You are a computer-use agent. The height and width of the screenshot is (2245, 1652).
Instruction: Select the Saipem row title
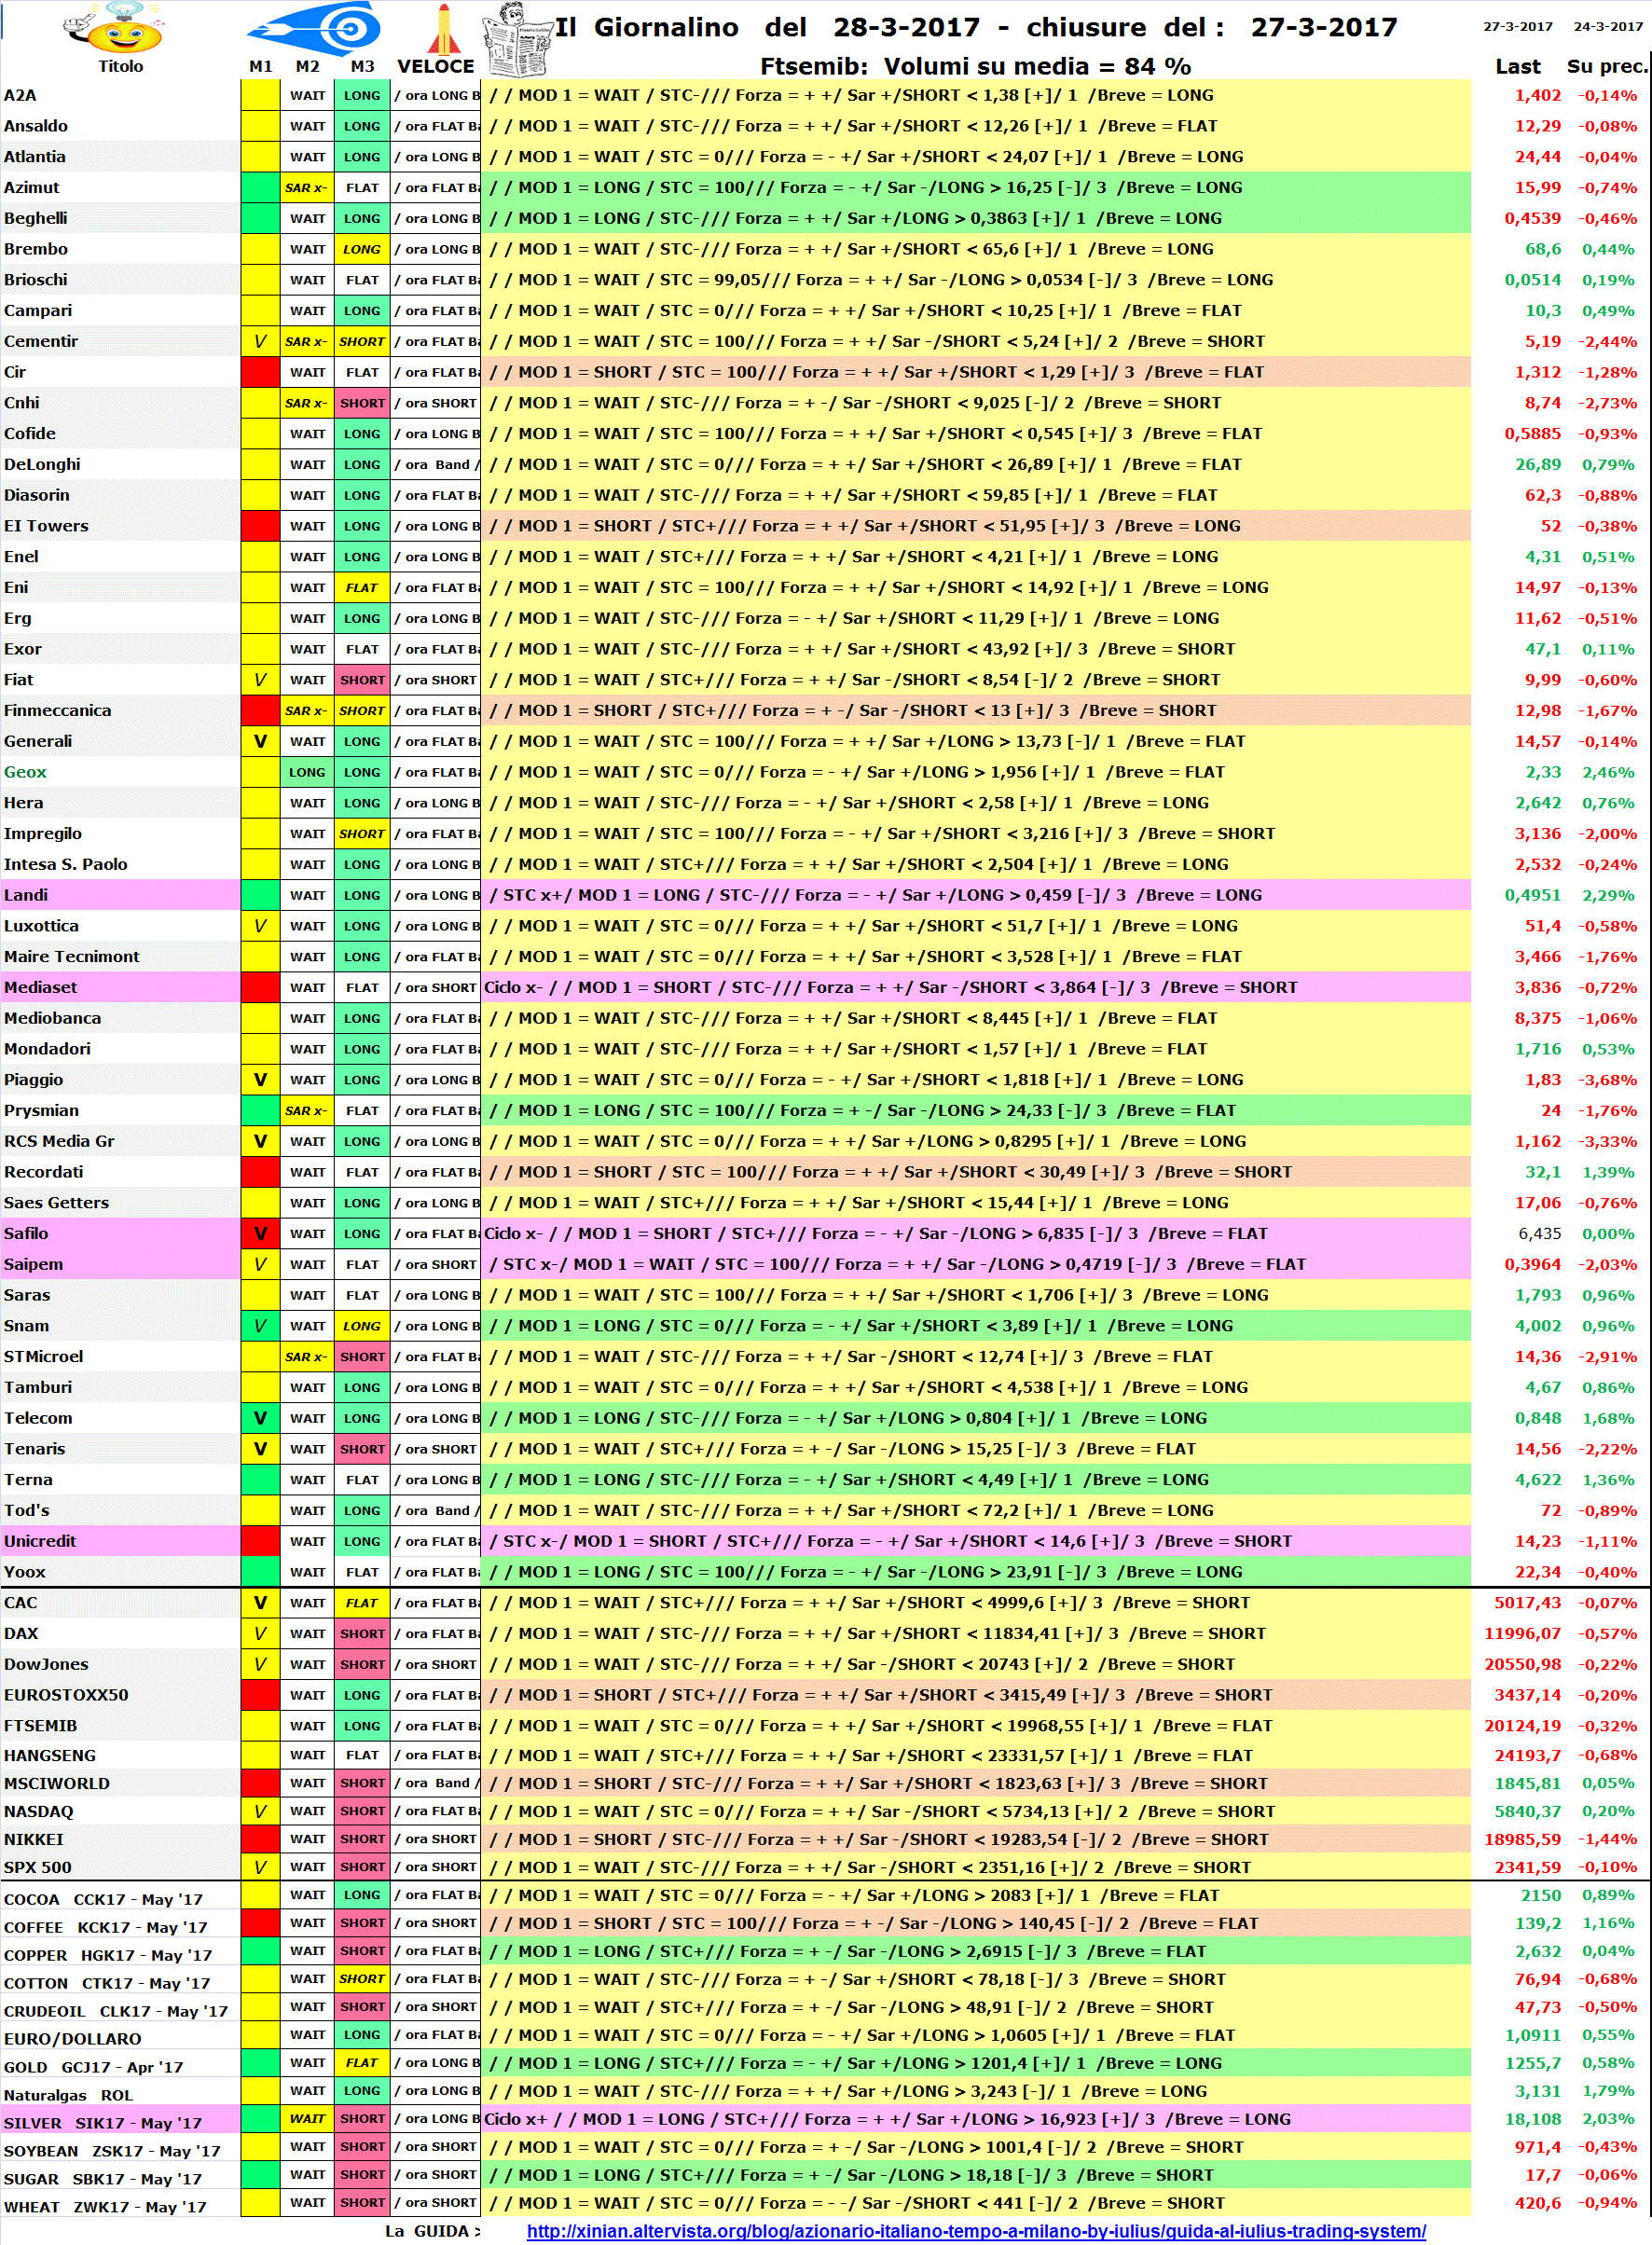[x=120, y=1264]
